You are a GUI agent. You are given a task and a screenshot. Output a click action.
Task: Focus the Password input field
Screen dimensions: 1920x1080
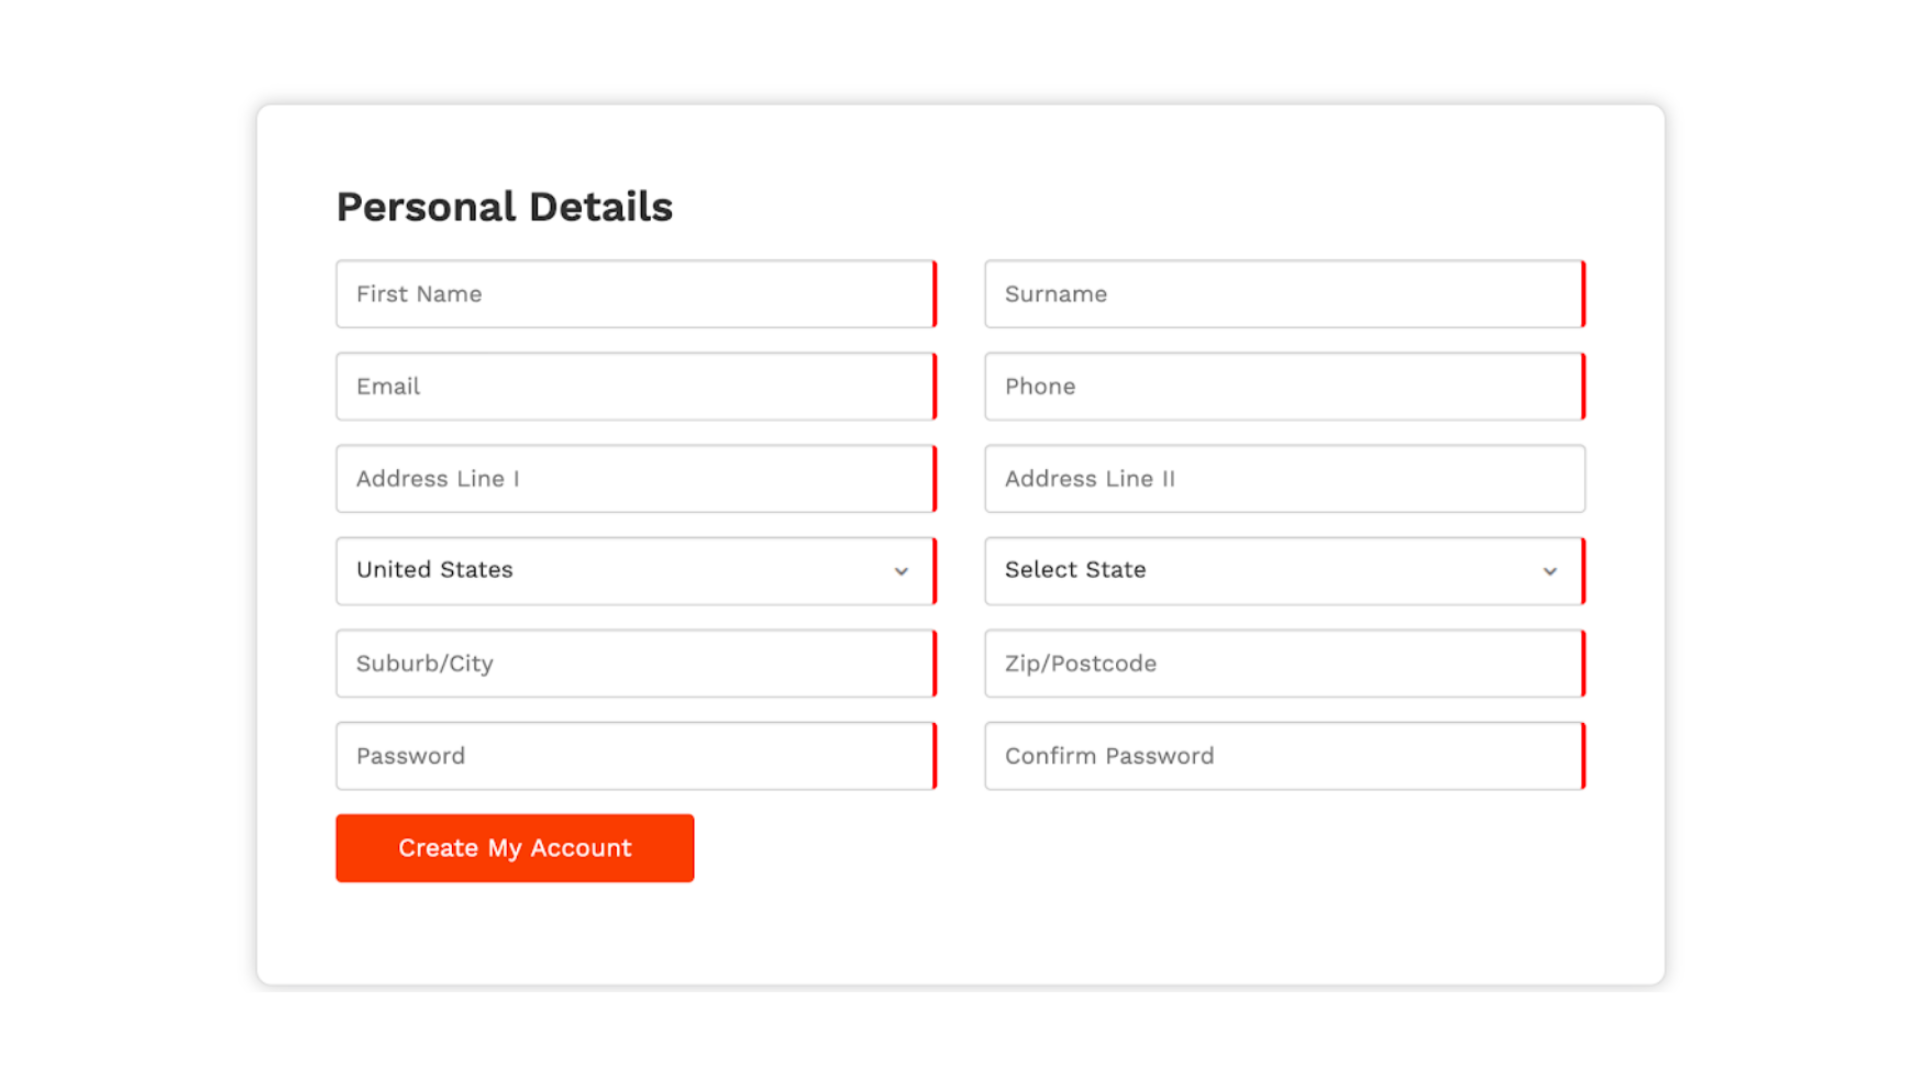636,756
